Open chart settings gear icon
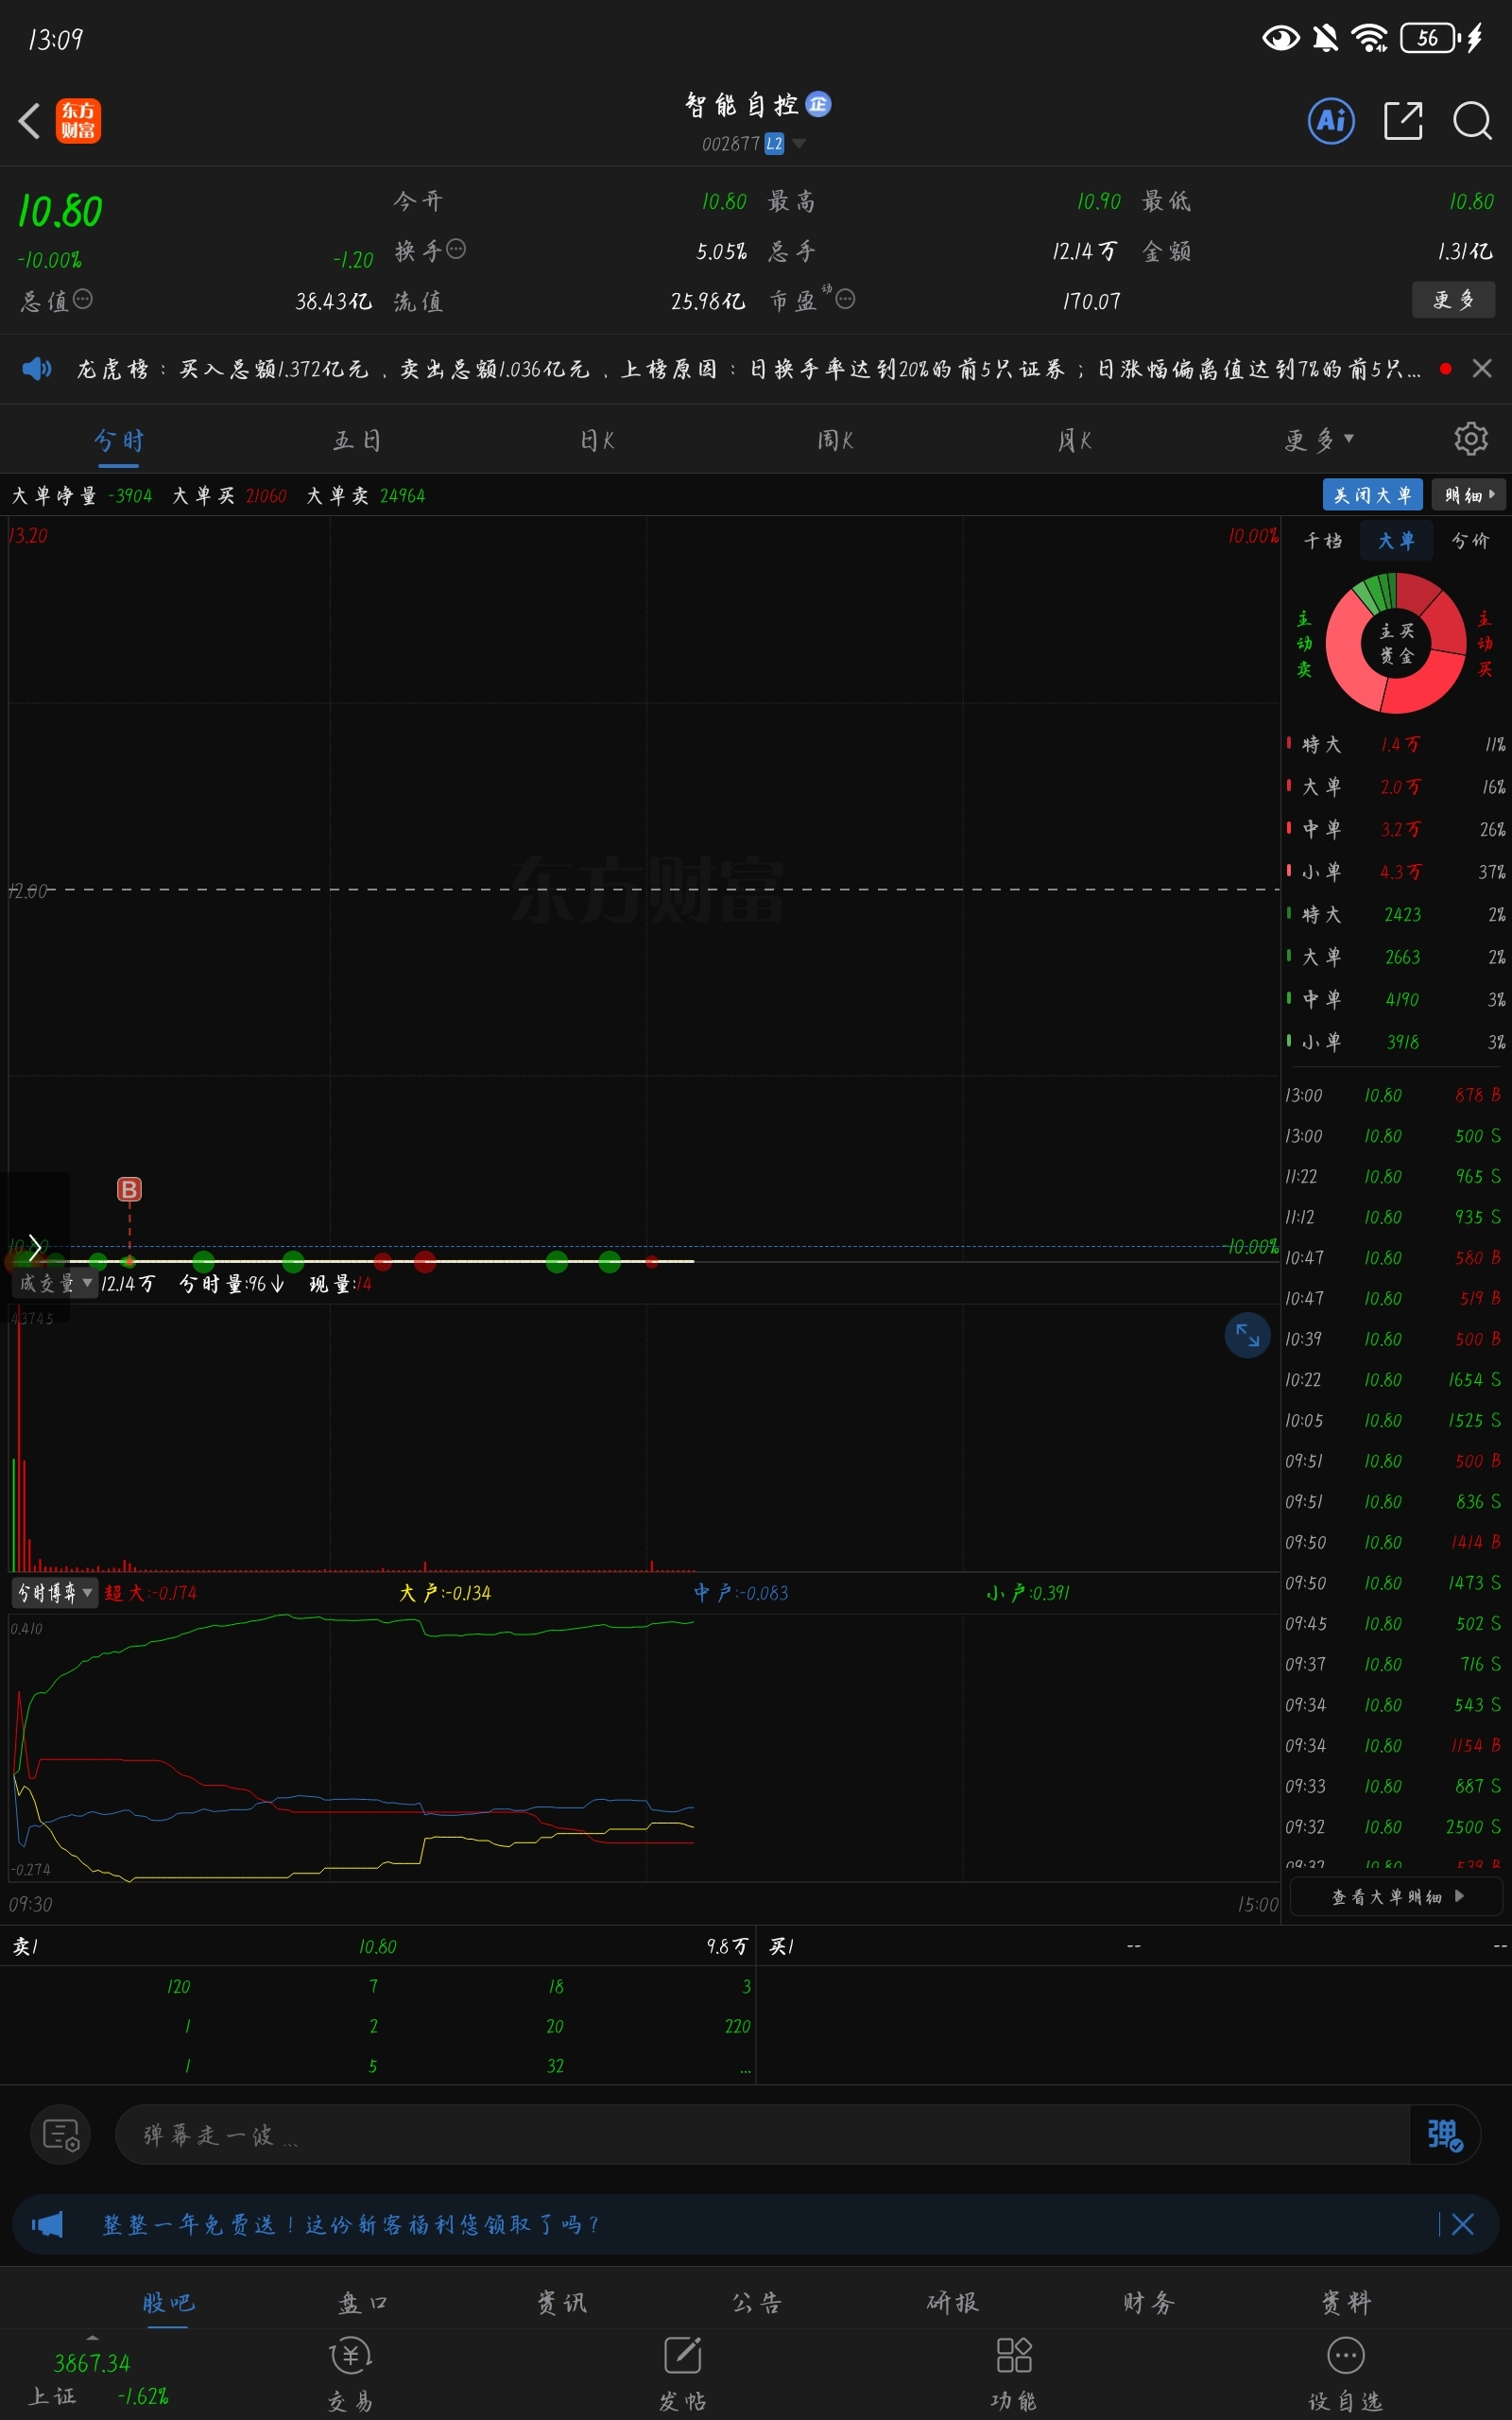The height and width of the screenshot is (2420, 1512). pos(1470,439)
